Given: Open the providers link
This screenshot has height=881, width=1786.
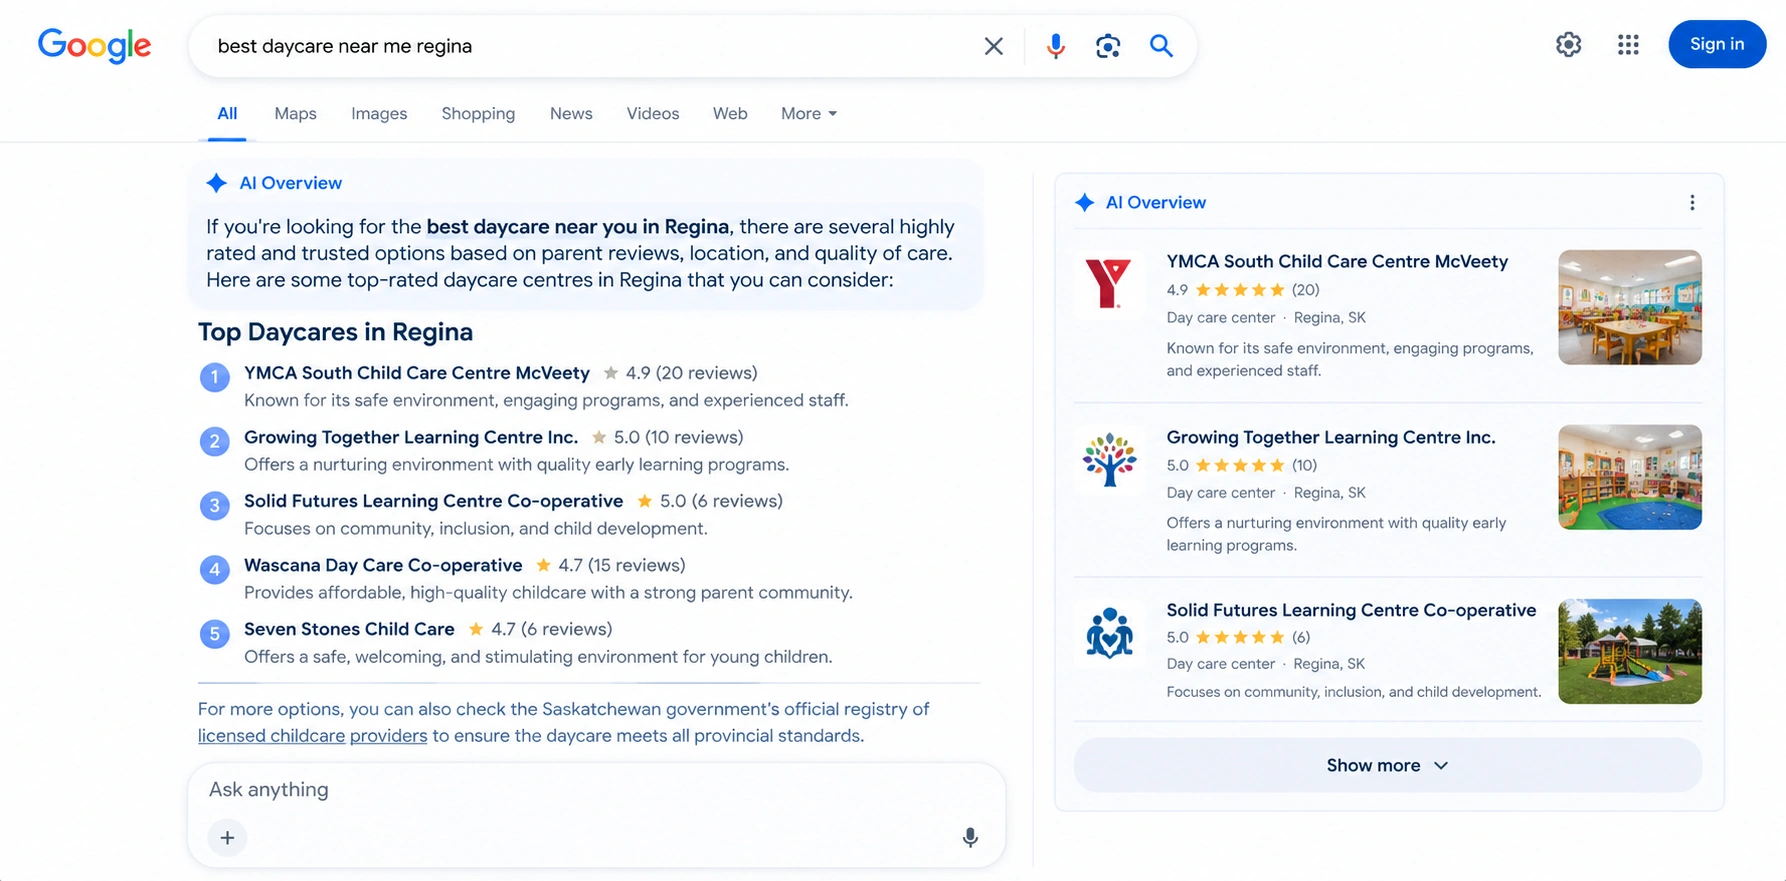Looking at the screenshot, I should tap(388, 736).
